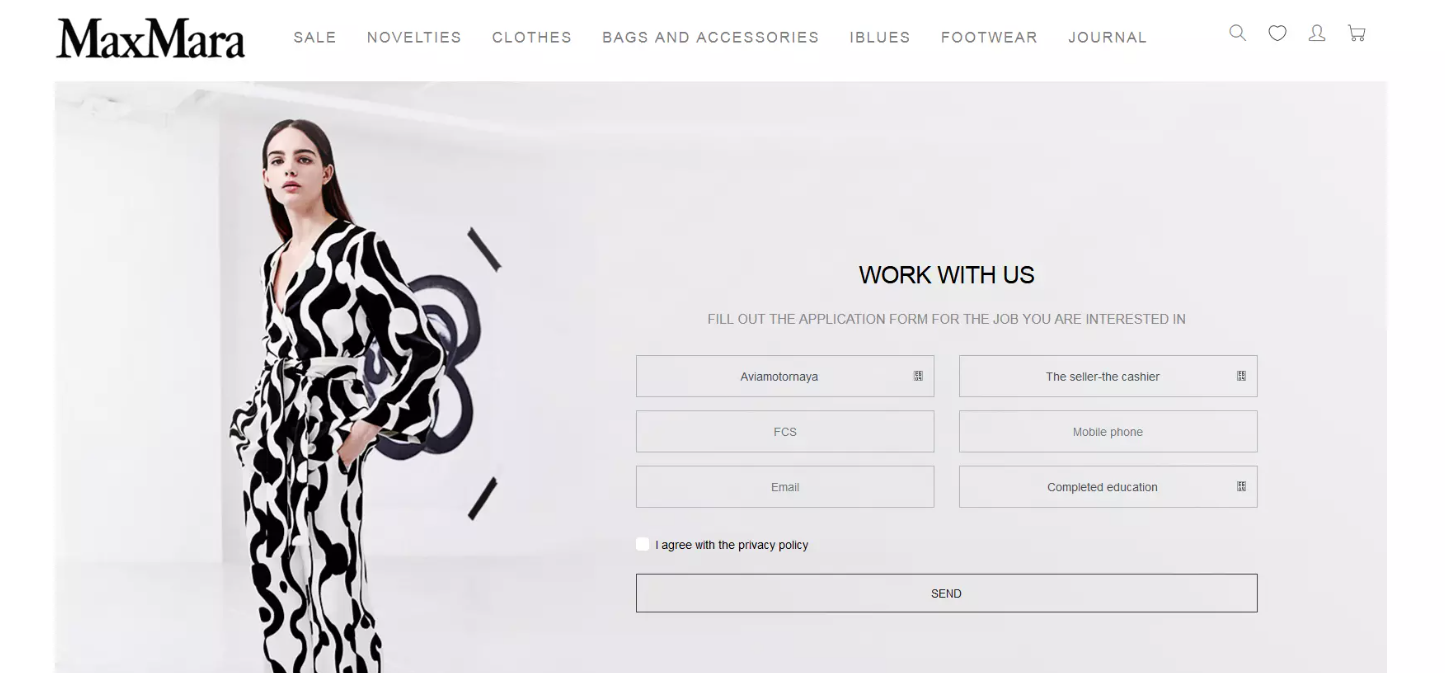Focus the Email input field
Screen dimensions: 1445x673
(785, 487)
